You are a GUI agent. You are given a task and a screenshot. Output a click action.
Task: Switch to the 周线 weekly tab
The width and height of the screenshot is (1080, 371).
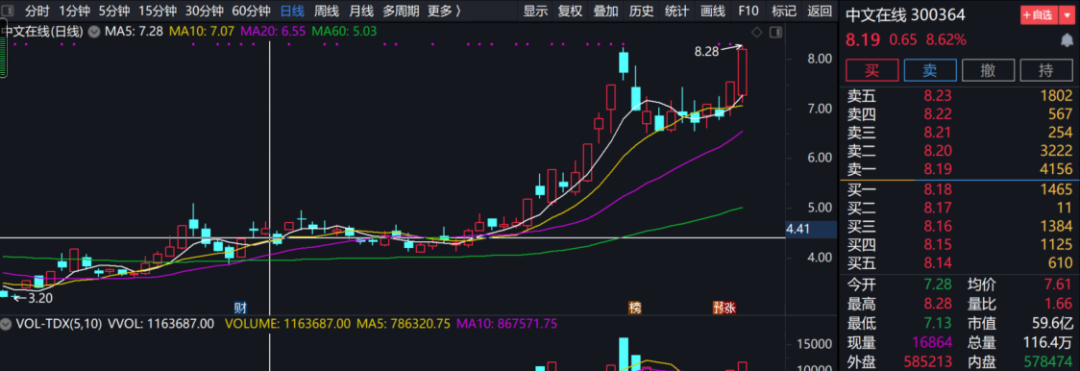click(x=326, y=11)
